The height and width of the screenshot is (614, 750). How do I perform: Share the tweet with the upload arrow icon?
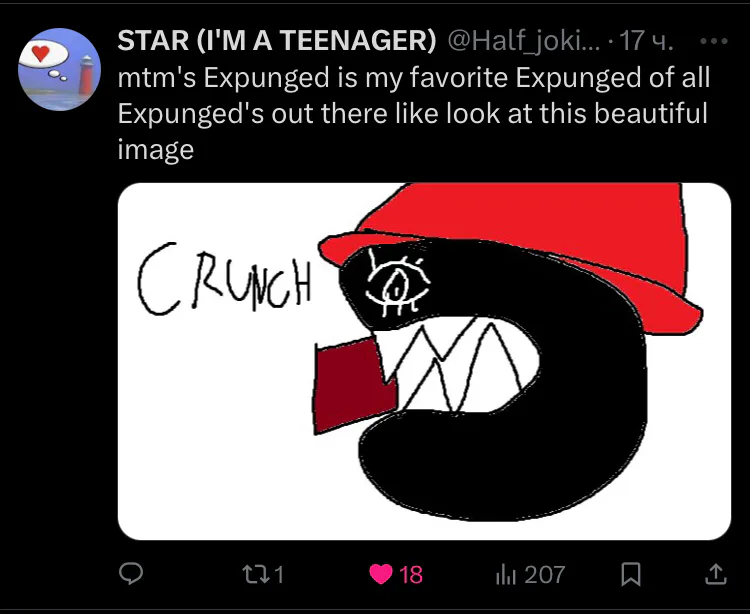[716, 574]
